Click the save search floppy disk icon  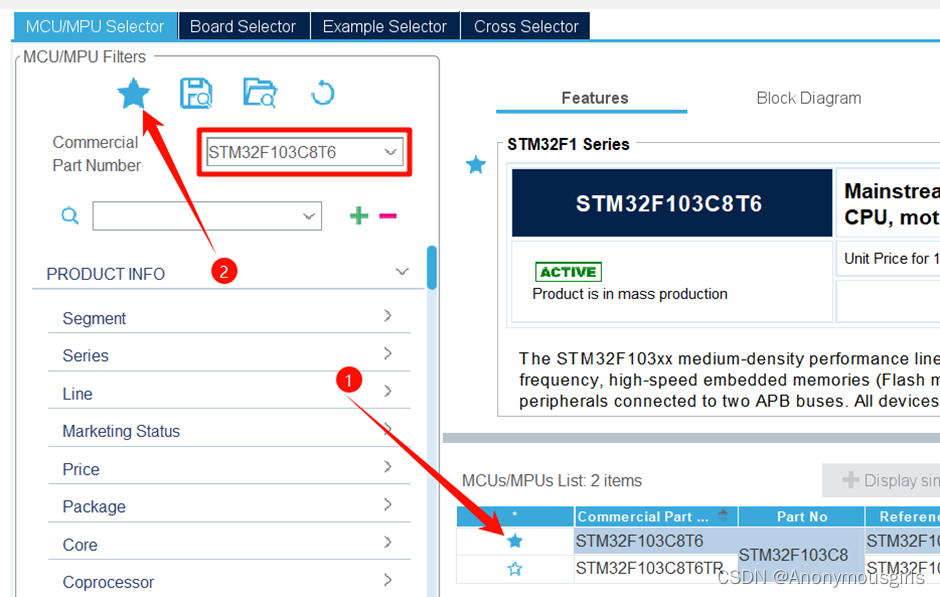pyautogui.click(x=197, y=93)
